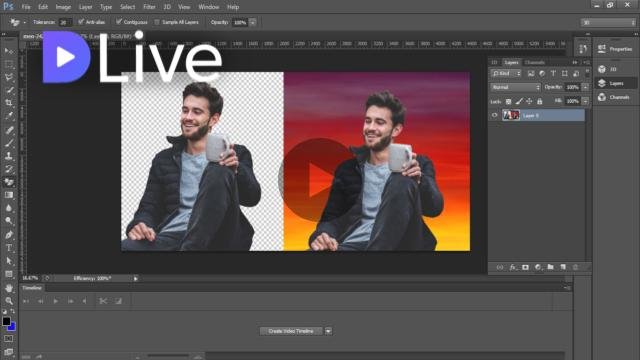Click create new group folder icon
The image size is (640, 360).
click(x=551, y=267)
